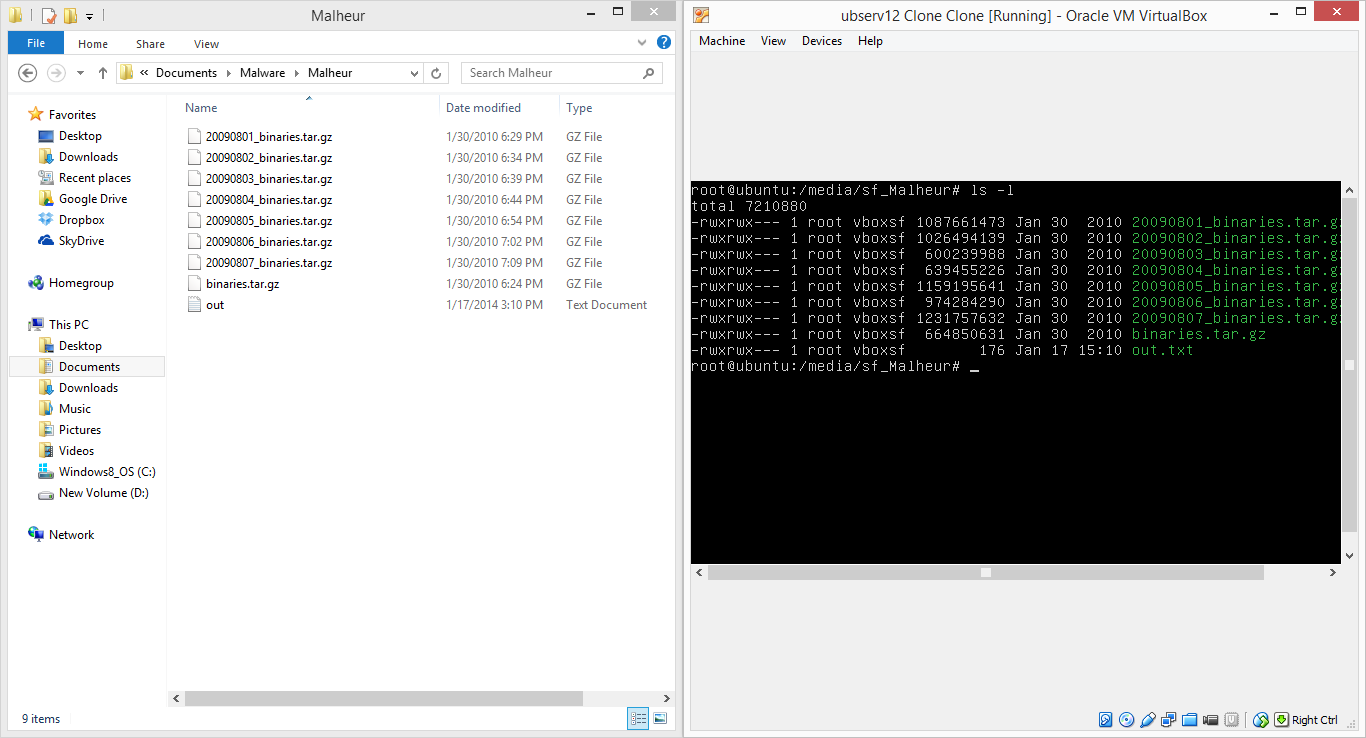Click the mouse integration icon in VirtualBox
Image resolution: width=1366 pixels, height=738 pixels.
coord(1261,719)
